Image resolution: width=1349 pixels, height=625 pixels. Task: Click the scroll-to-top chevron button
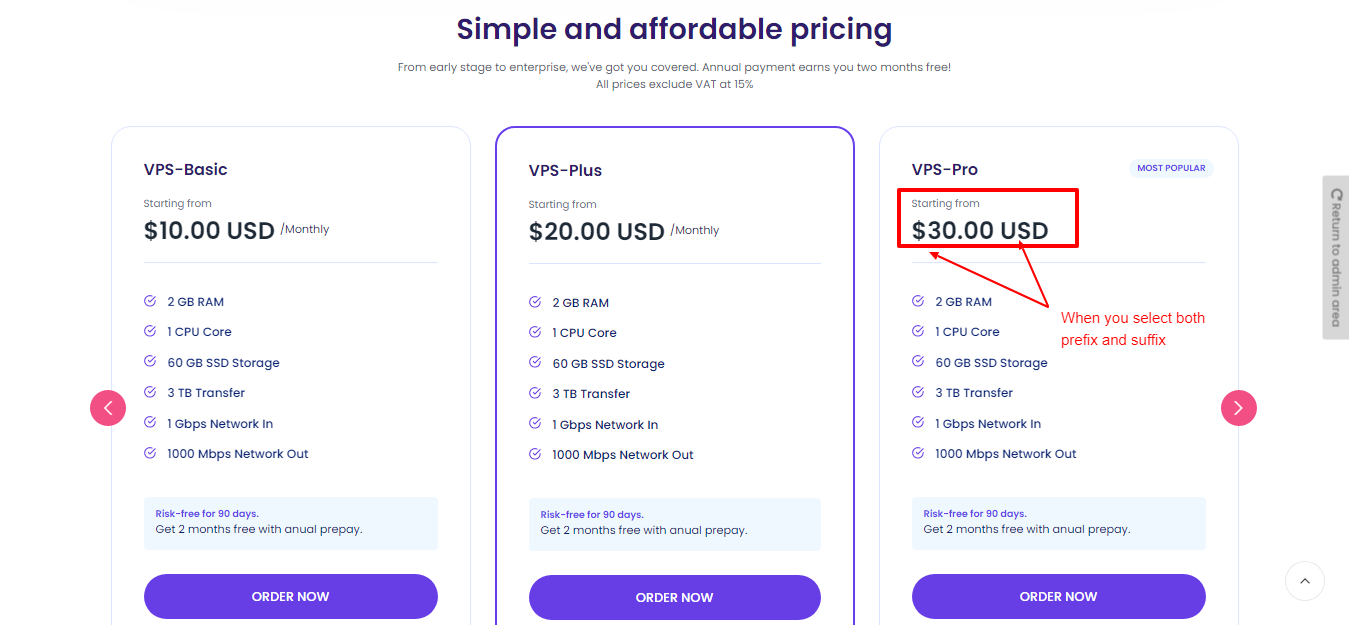click(1304, 581)
